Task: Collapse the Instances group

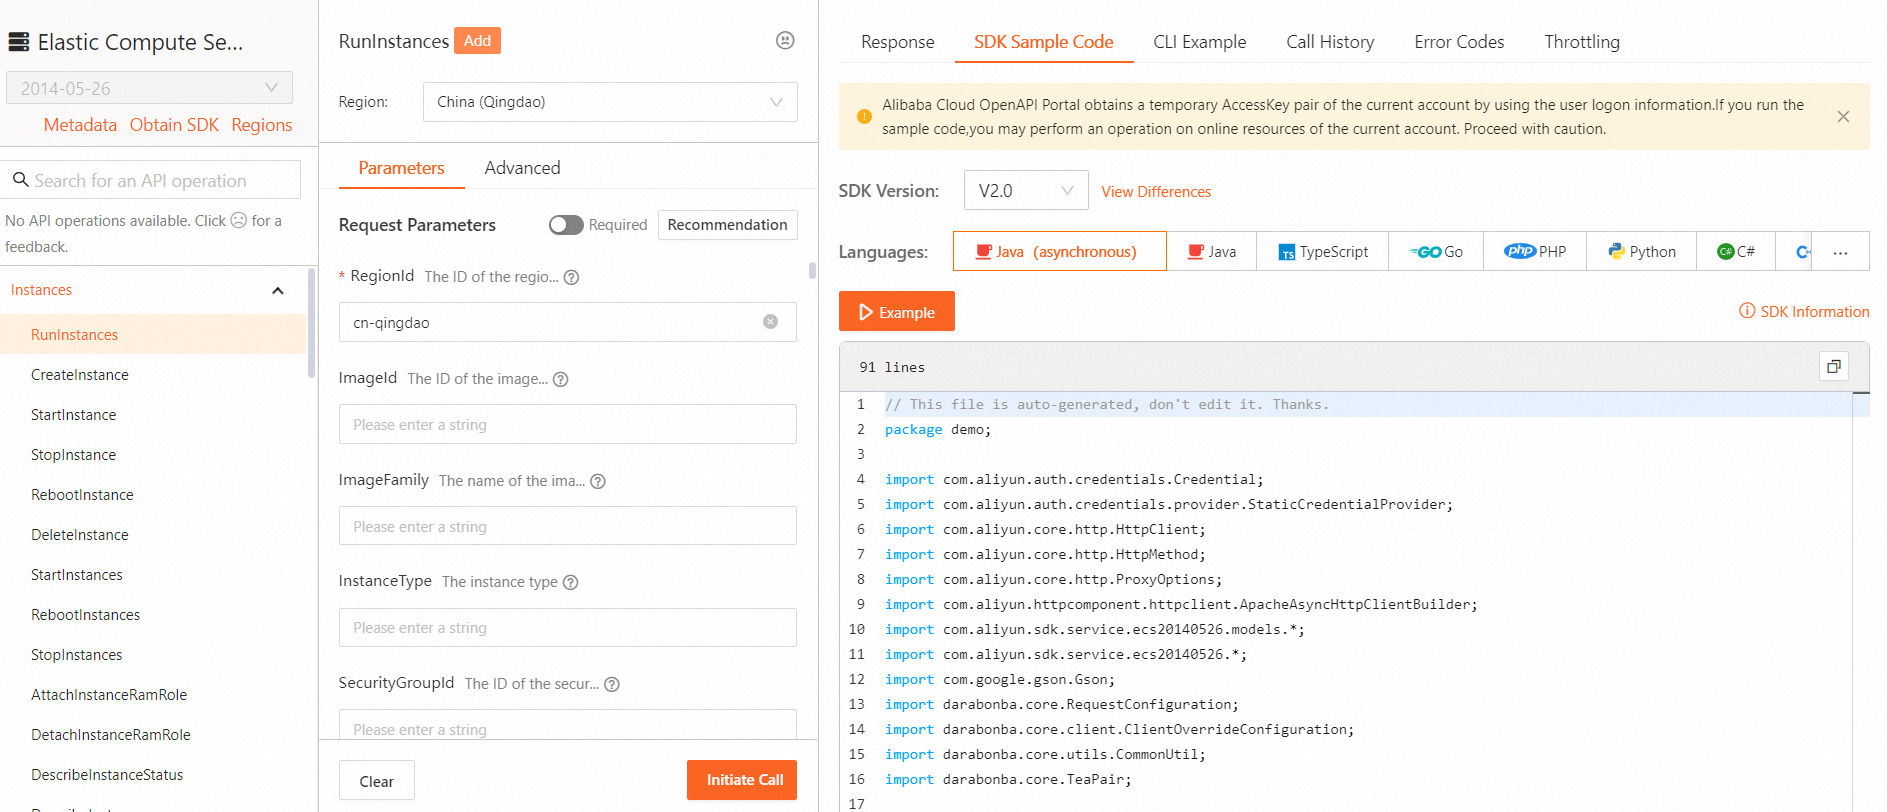Action: coord(278,291)
